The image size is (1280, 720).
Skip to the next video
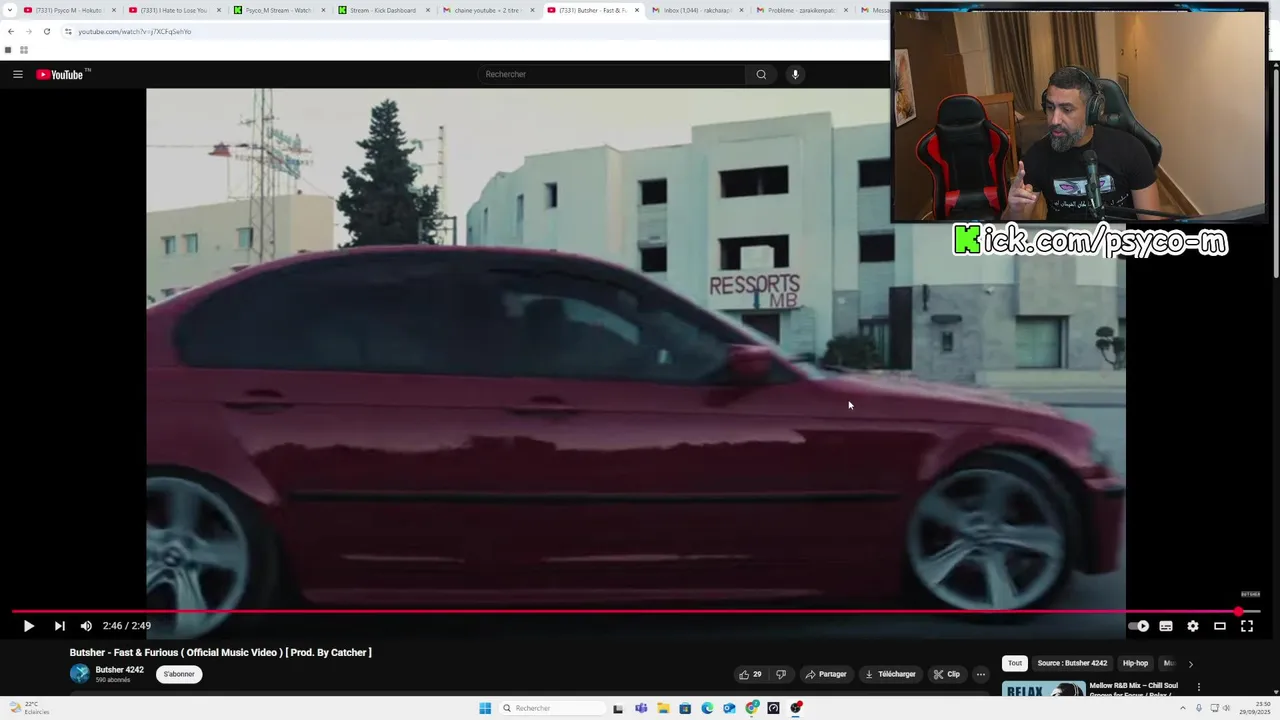click(x=59, y=626)
